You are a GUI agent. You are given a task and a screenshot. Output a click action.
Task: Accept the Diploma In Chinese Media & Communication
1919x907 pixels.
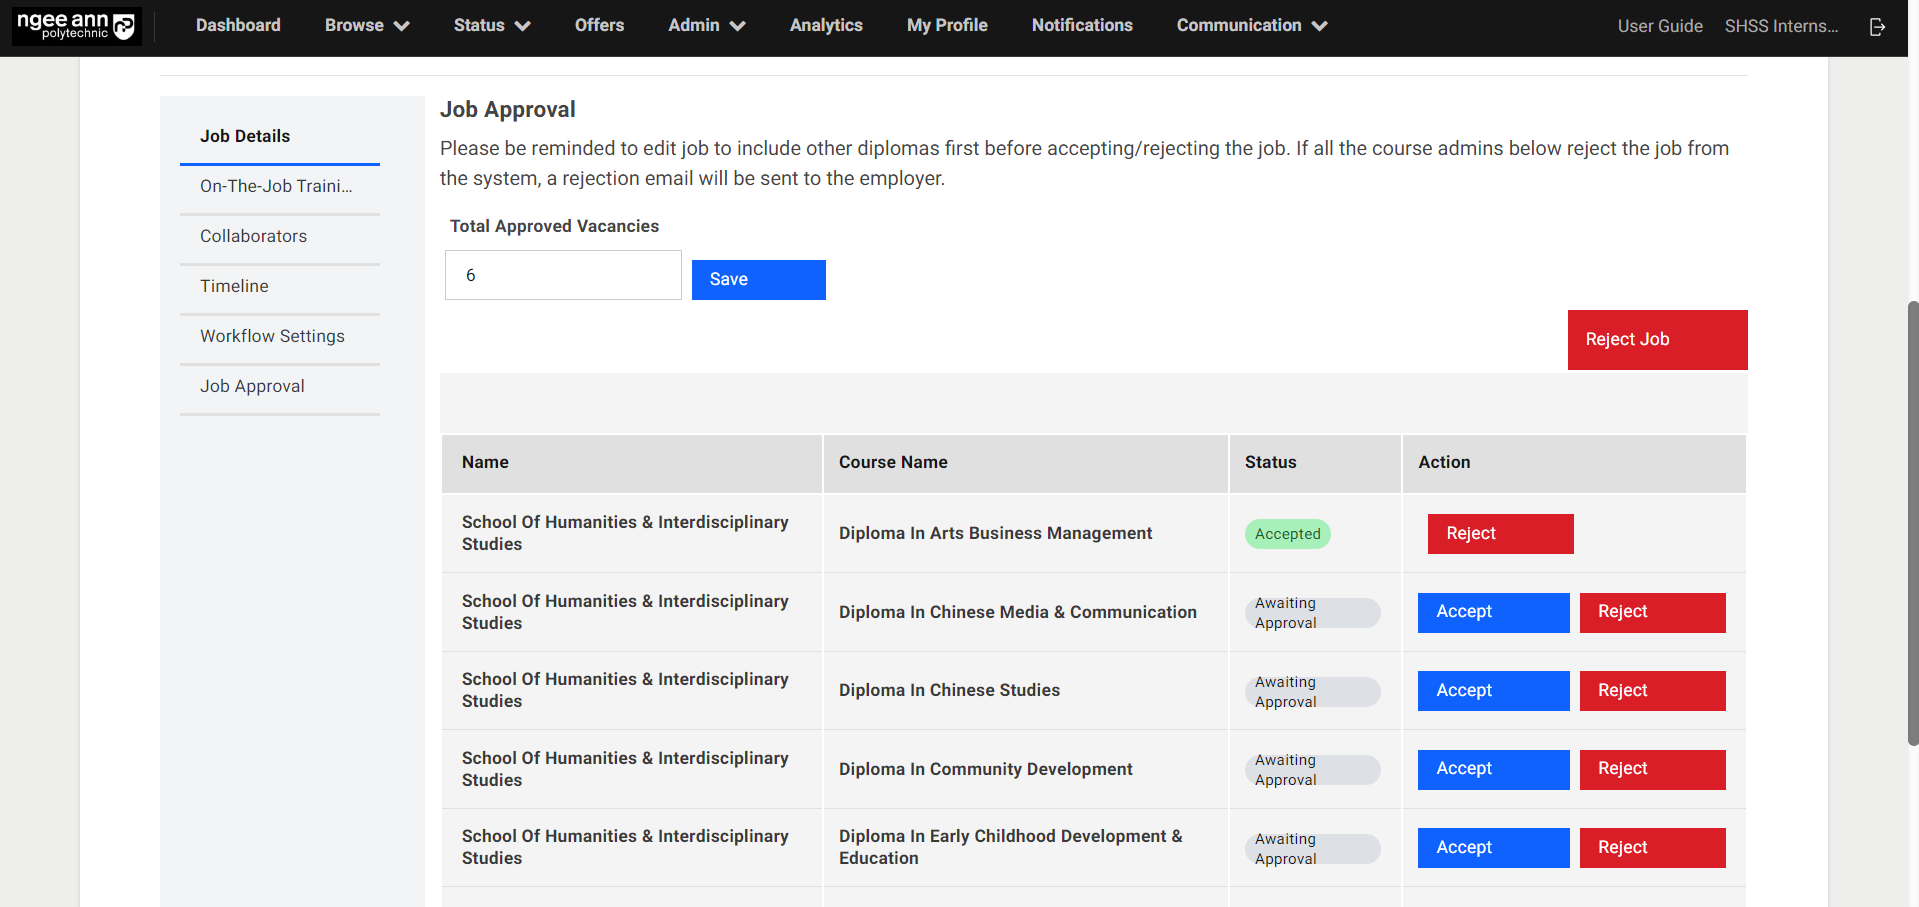[1492, 612]
